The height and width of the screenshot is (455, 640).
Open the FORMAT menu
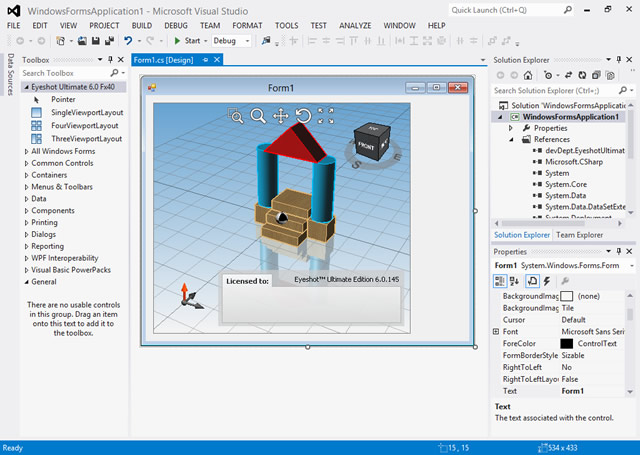coord(247,25)
